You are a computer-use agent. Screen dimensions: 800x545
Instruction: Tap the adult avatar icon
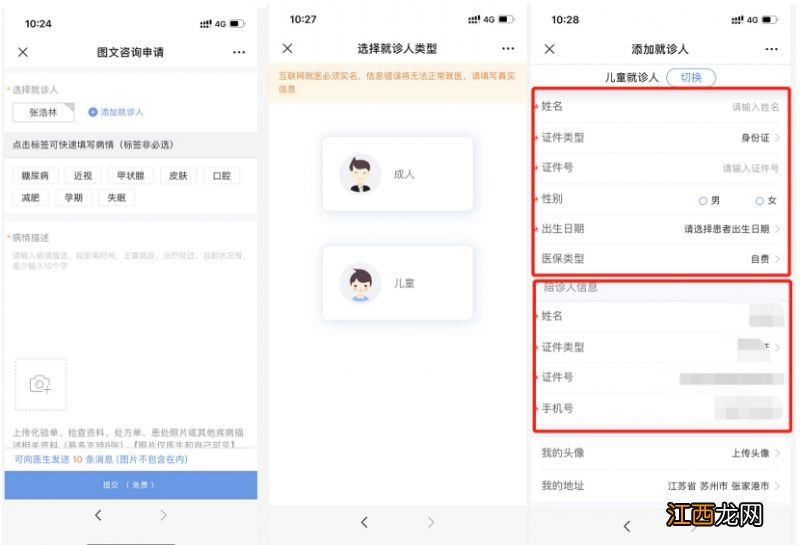click(x=360, y=174)
